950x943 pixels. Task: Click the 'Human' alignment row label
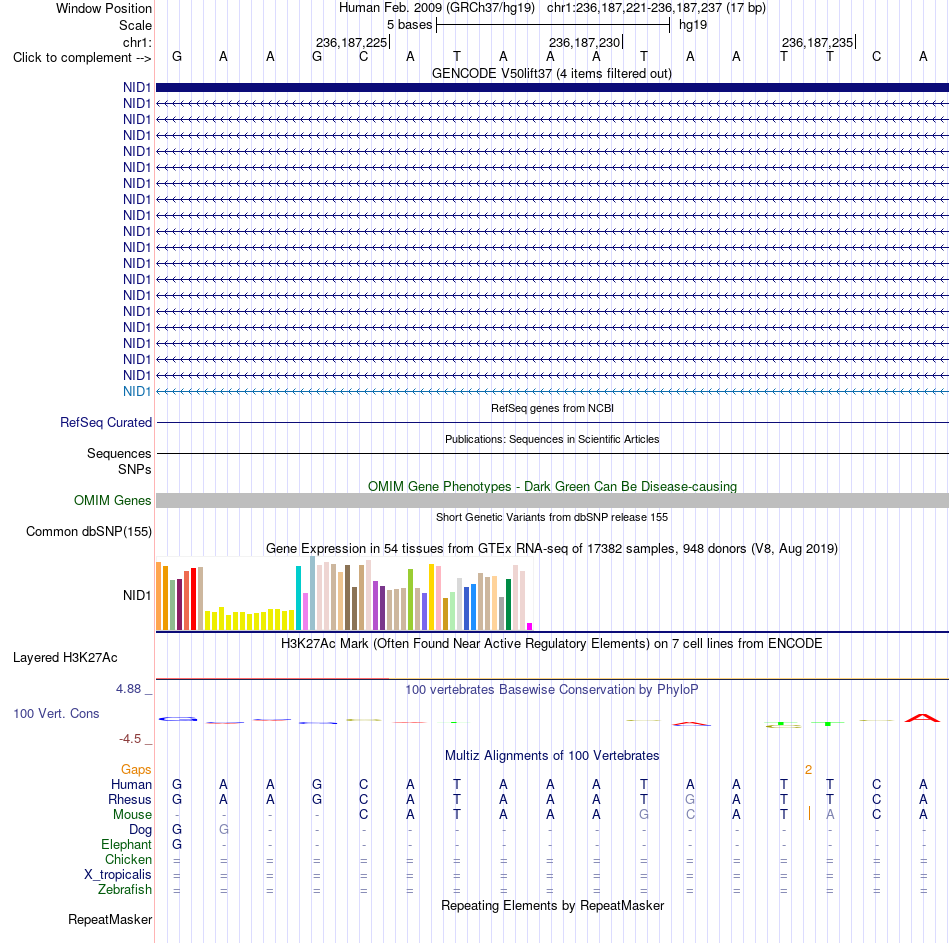pos(131,785)
